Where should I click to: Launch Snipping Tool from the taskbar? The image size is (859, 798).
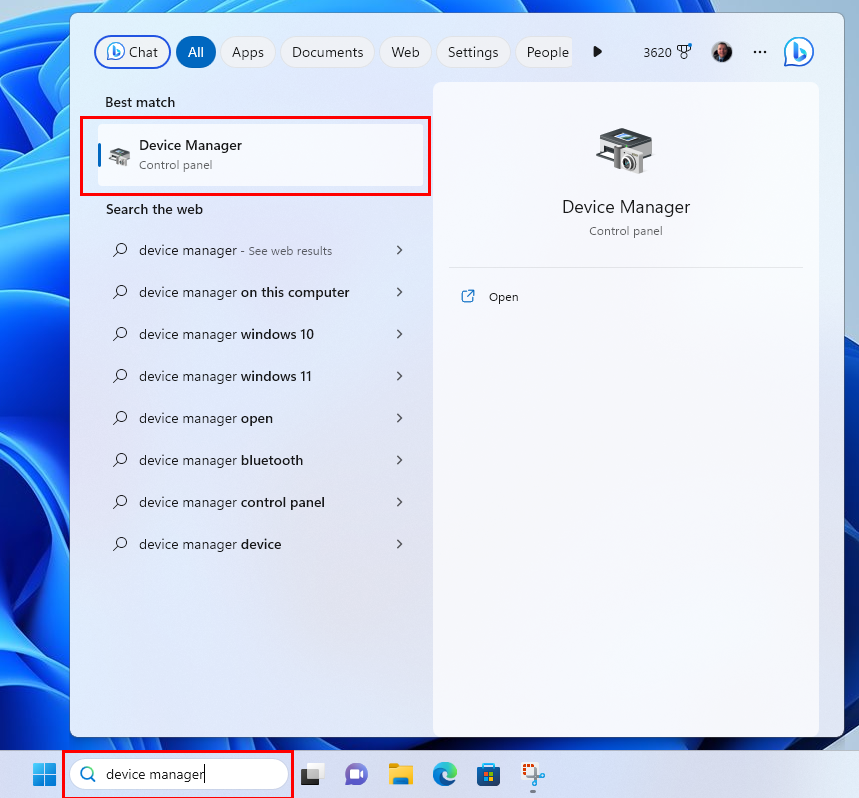click(x=532, y=774)
